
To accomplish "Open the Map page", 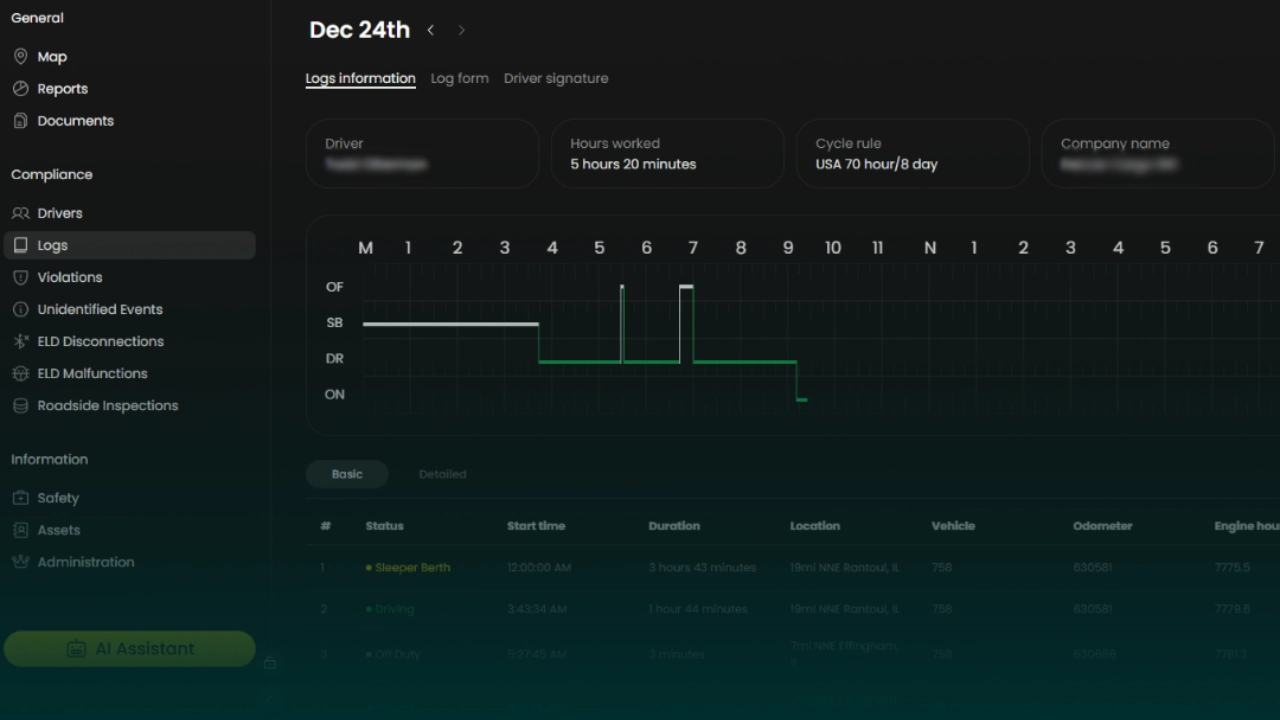I will [52, 57].
